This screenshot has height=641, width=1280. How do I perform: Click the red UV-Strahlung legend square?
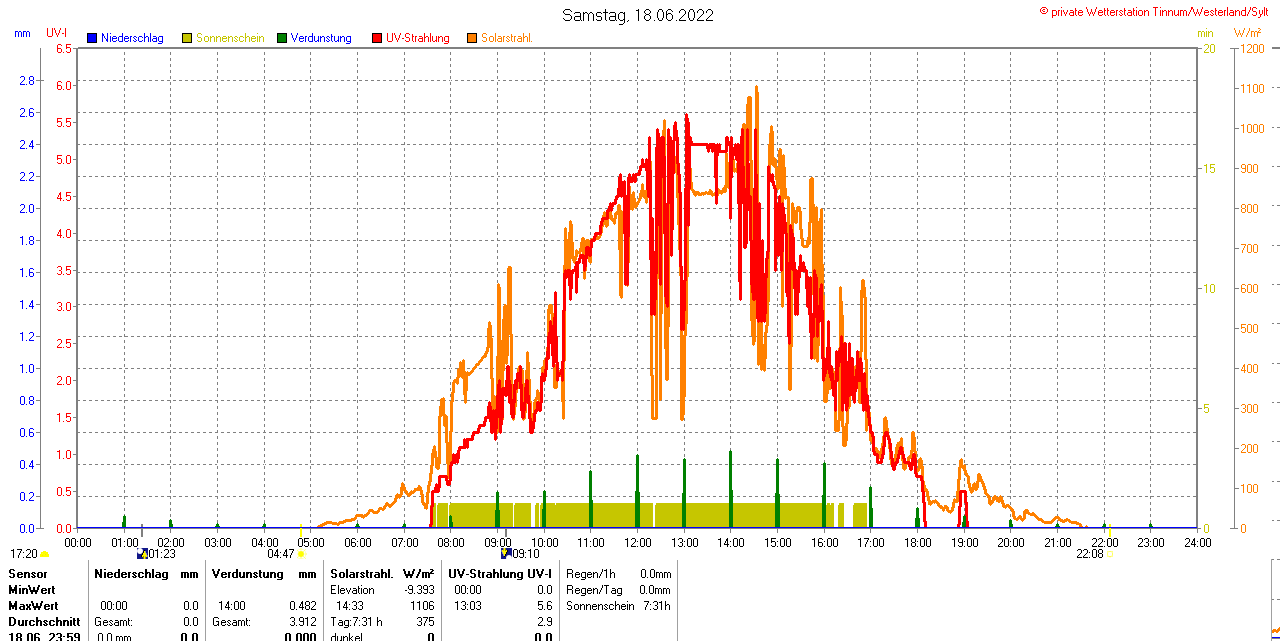click(x=377, y=38)
